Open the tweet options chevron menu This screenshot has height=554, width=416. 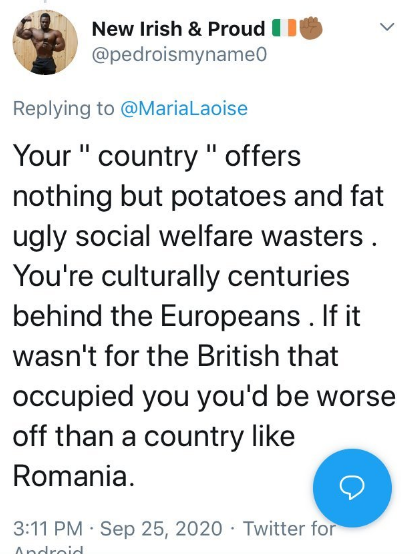387,27
